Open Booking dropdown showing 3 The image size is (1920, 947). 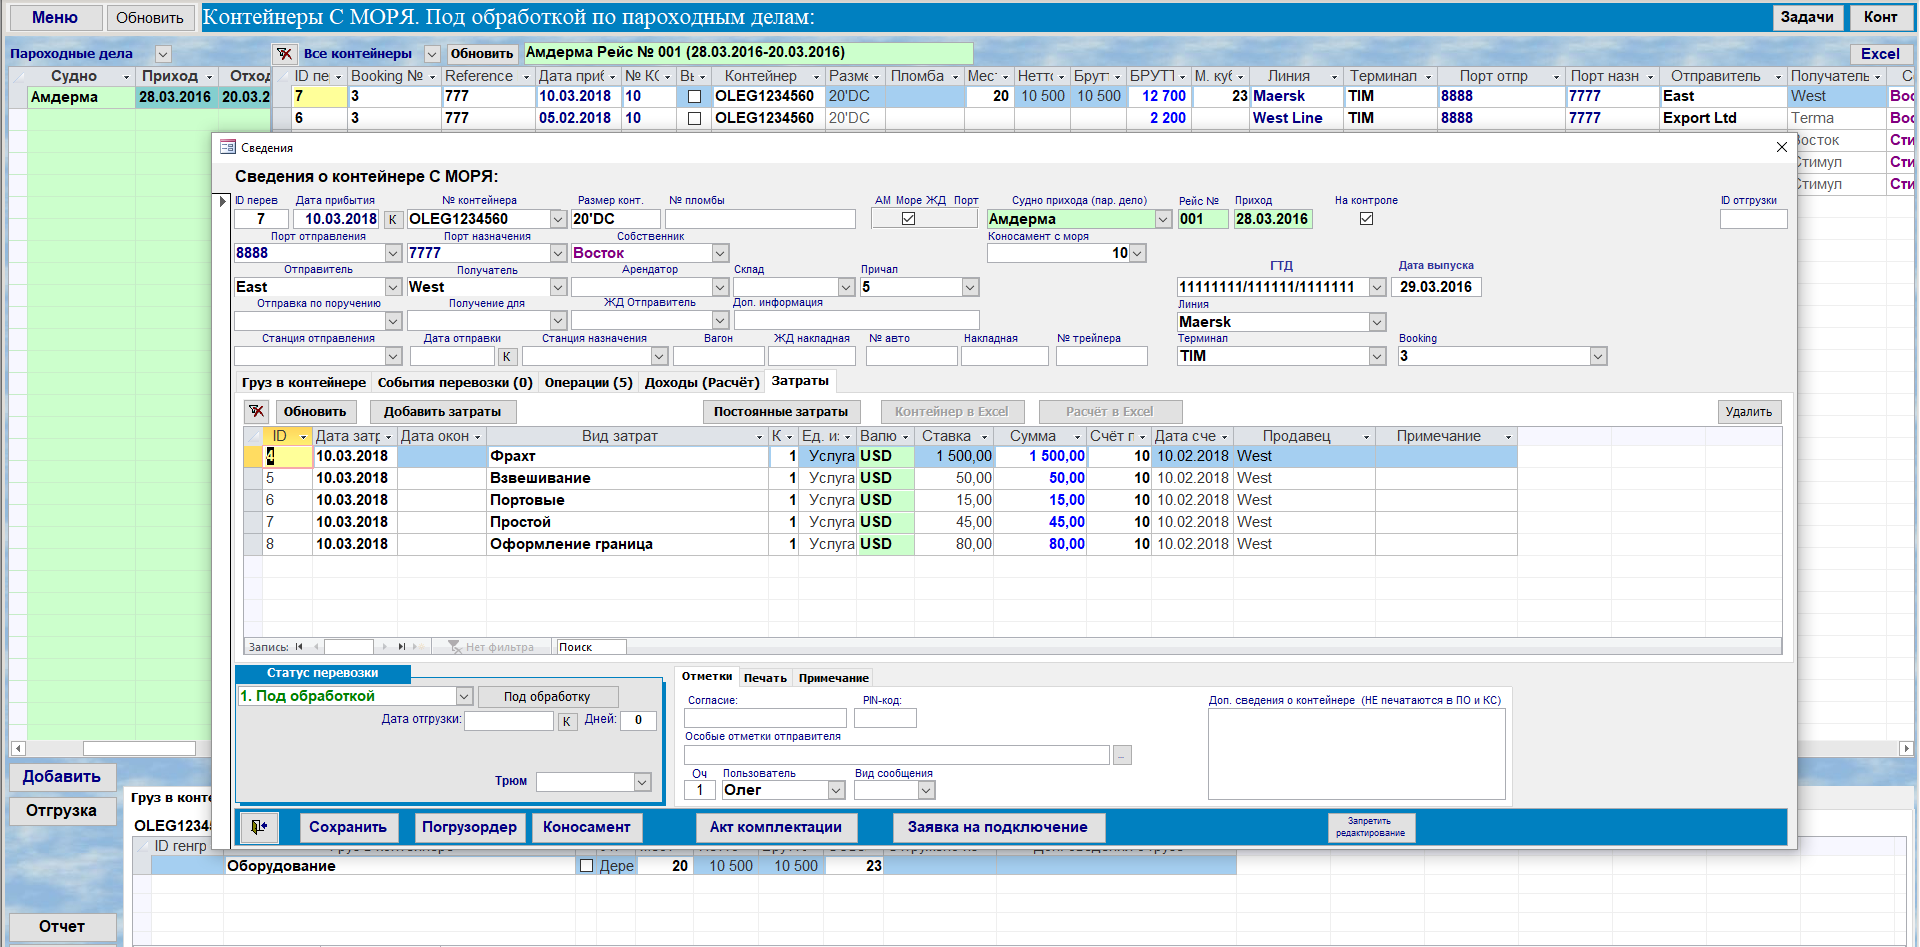point(1598,356)
